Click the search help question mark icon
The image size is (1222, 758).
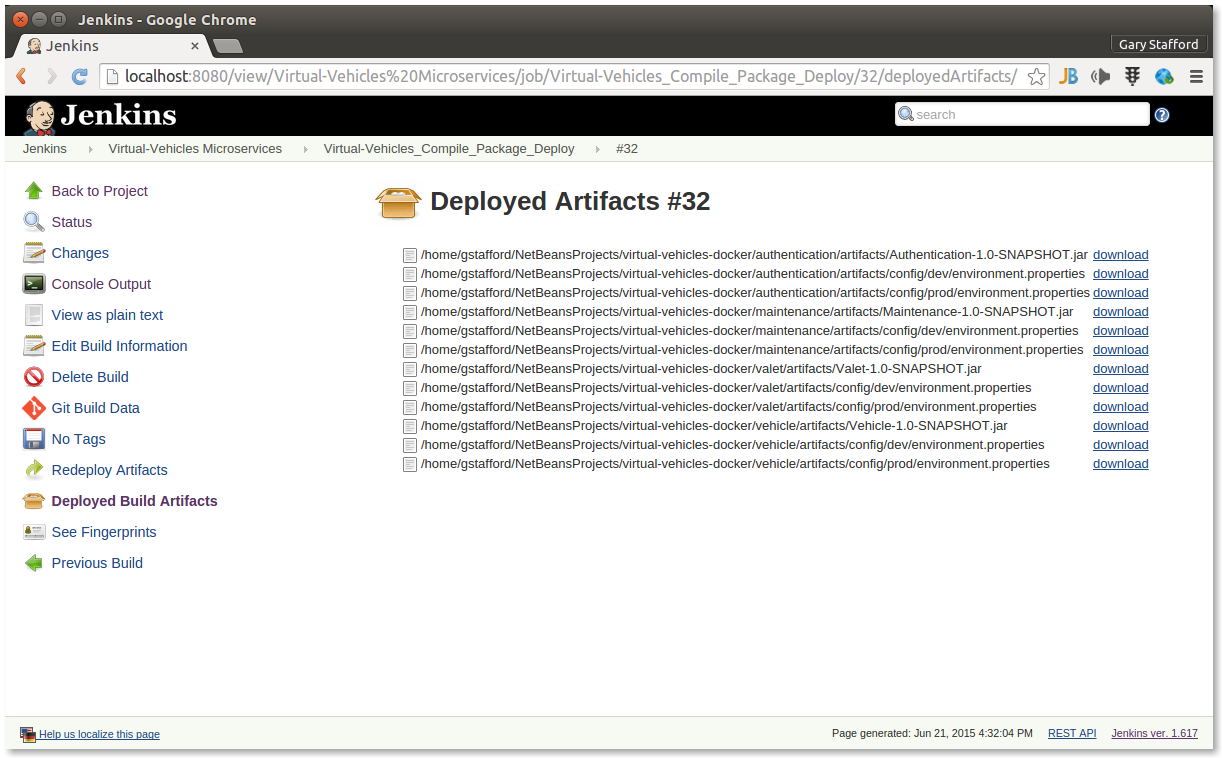(x=1162, y=115)
